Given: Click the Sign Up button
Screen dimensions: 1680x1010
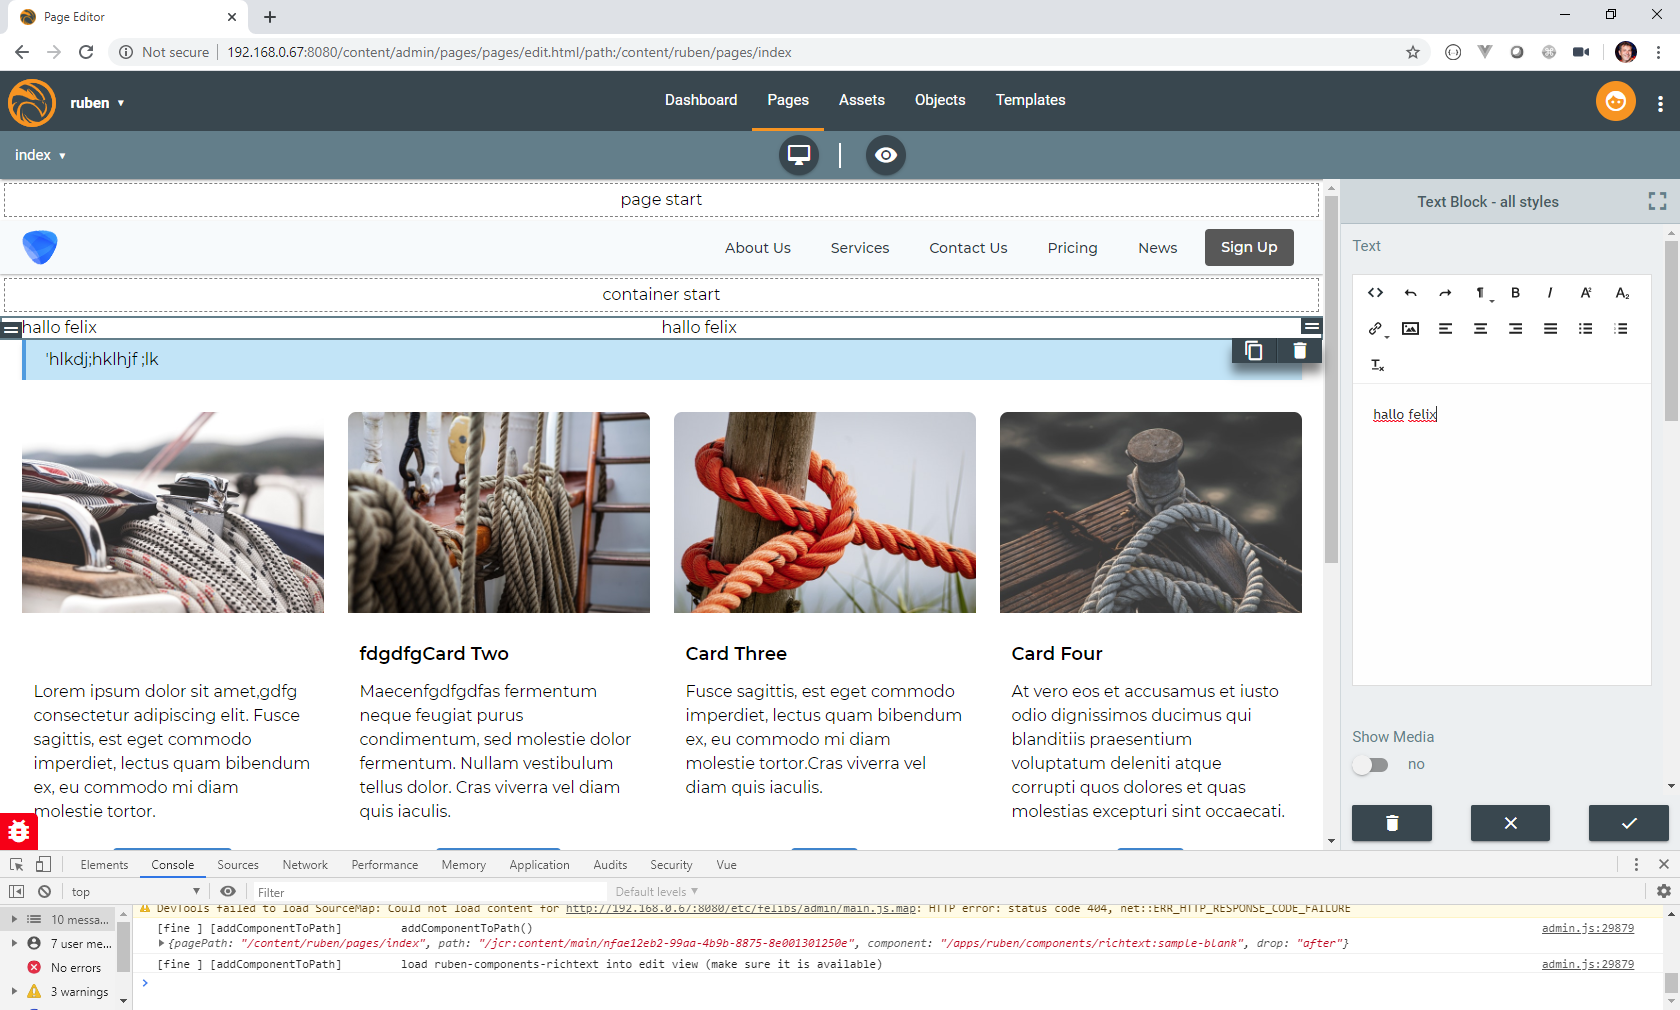Looking at the screenshot, I should tap(1248, 247).
